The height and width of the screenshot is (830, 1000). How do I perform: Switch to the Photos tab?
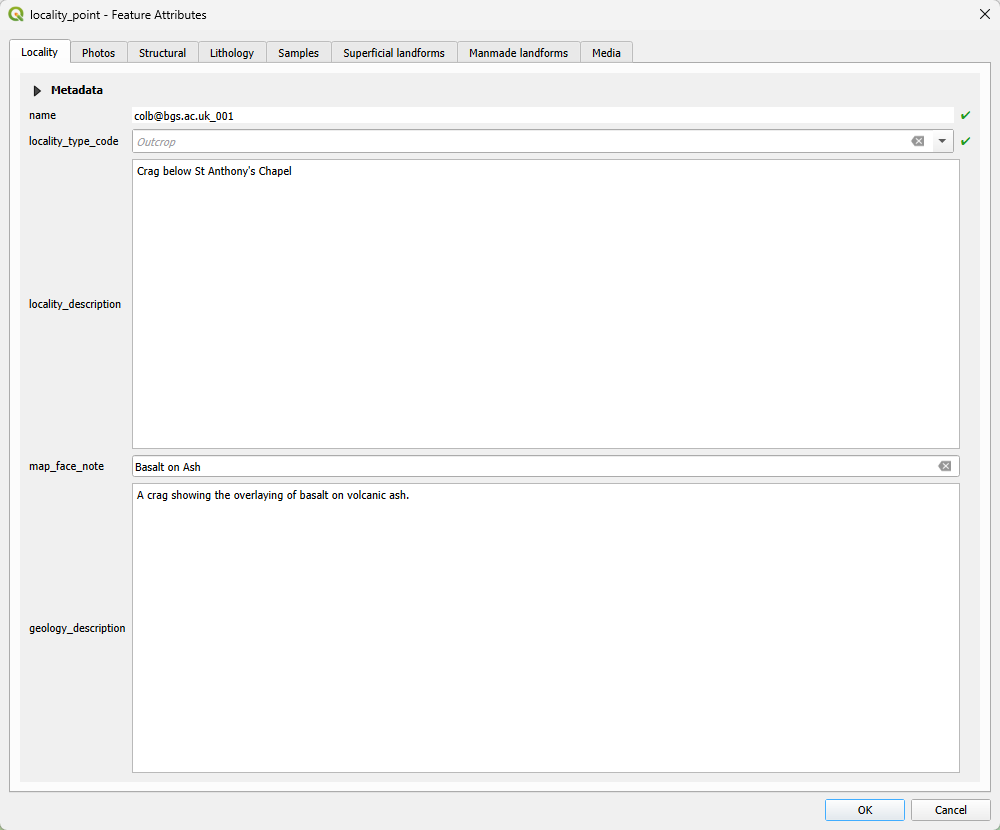[x=99, y=53]
